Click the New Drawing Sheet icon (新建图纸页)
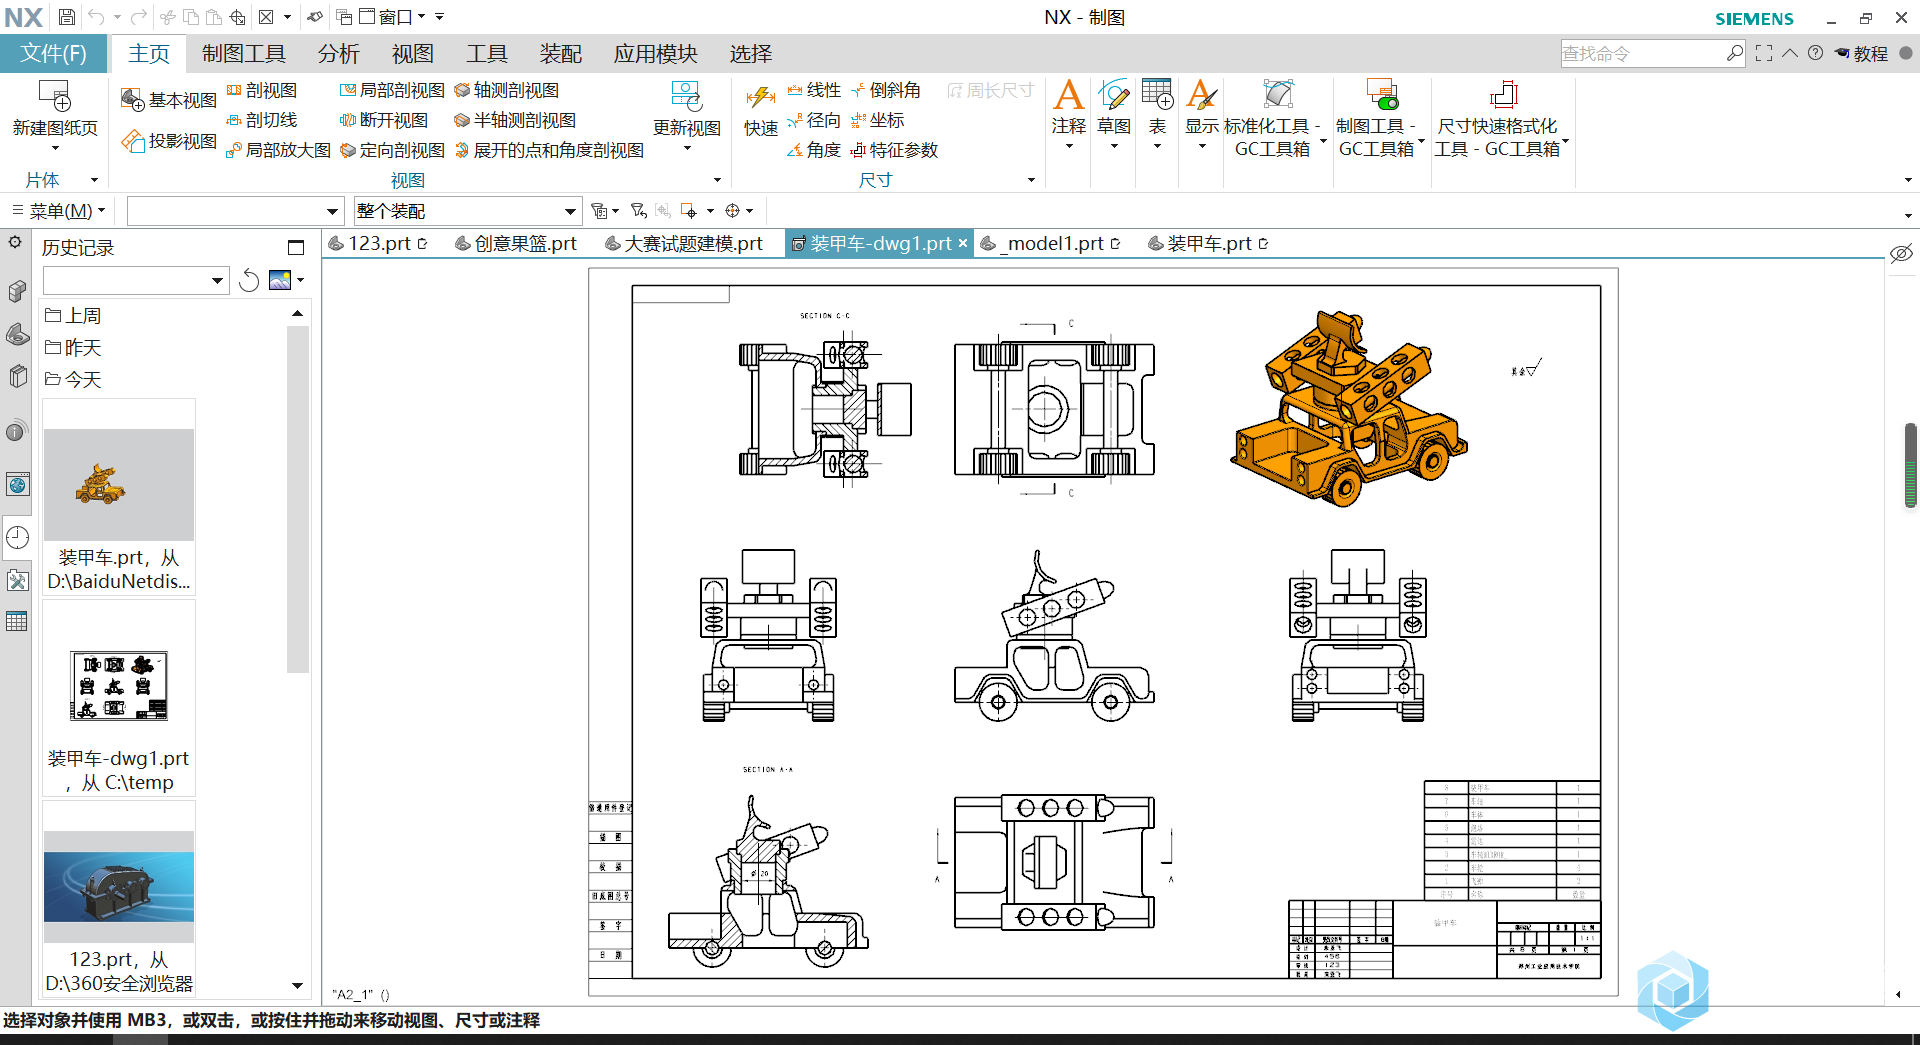 coord(54,96)
